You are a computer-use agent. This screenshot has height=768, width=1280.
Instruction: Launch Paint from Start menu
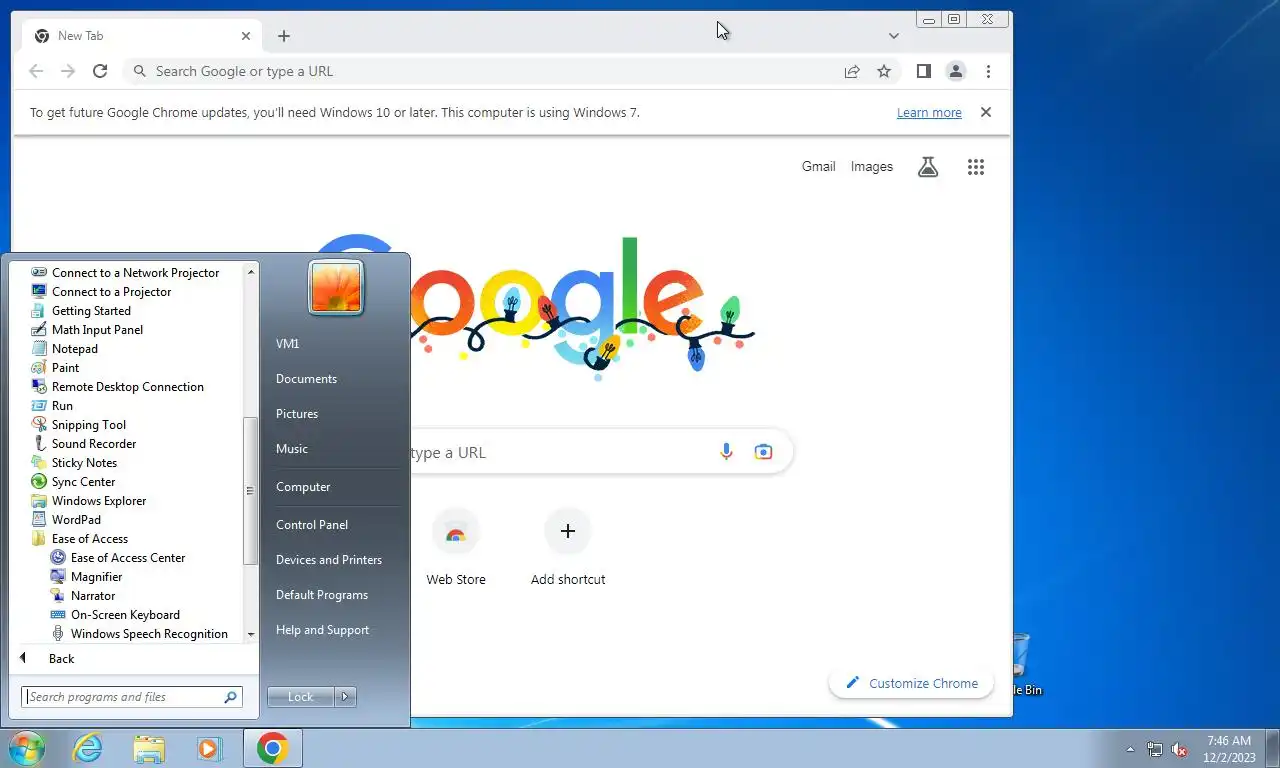pos(65,368)
